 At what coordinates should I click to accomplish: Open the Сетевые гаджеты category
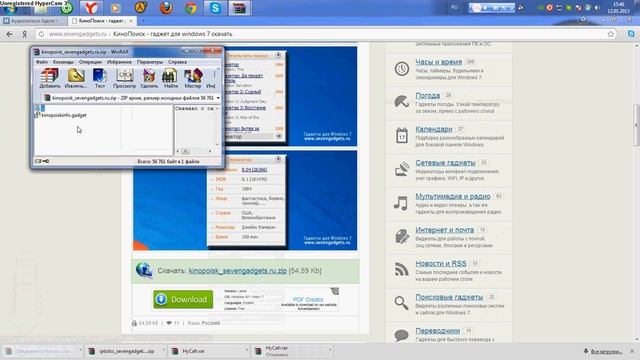(445, 162)
